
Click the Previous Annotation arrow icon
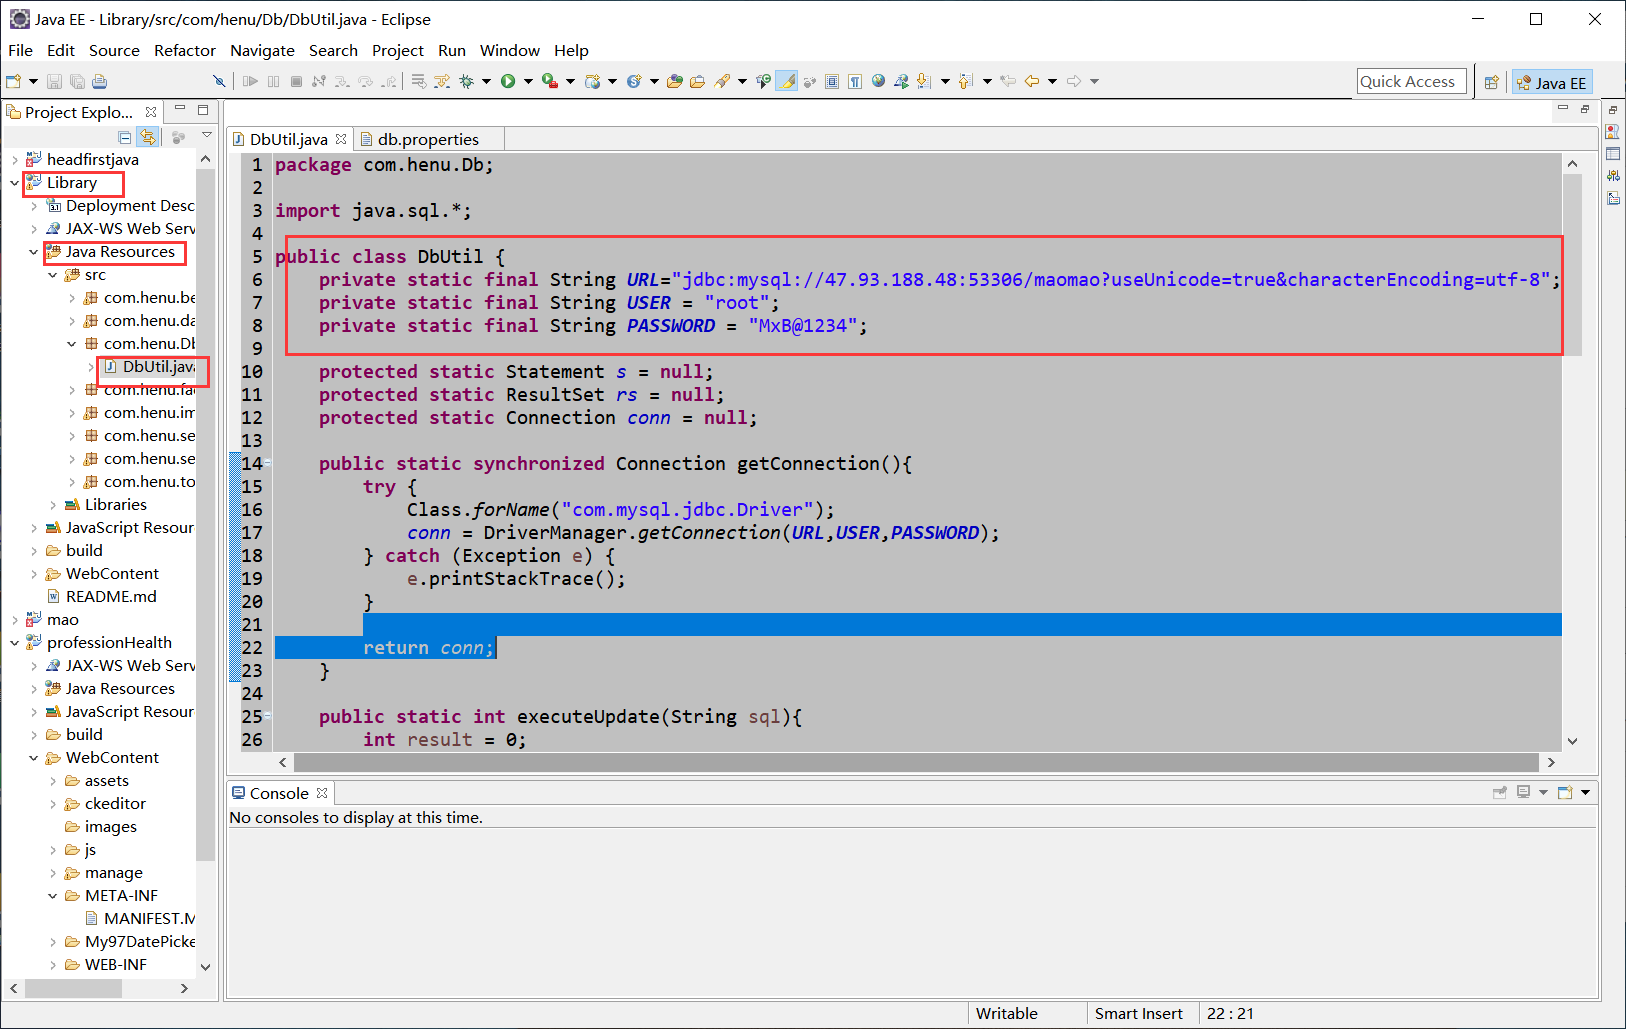click(x=964, y=81)
